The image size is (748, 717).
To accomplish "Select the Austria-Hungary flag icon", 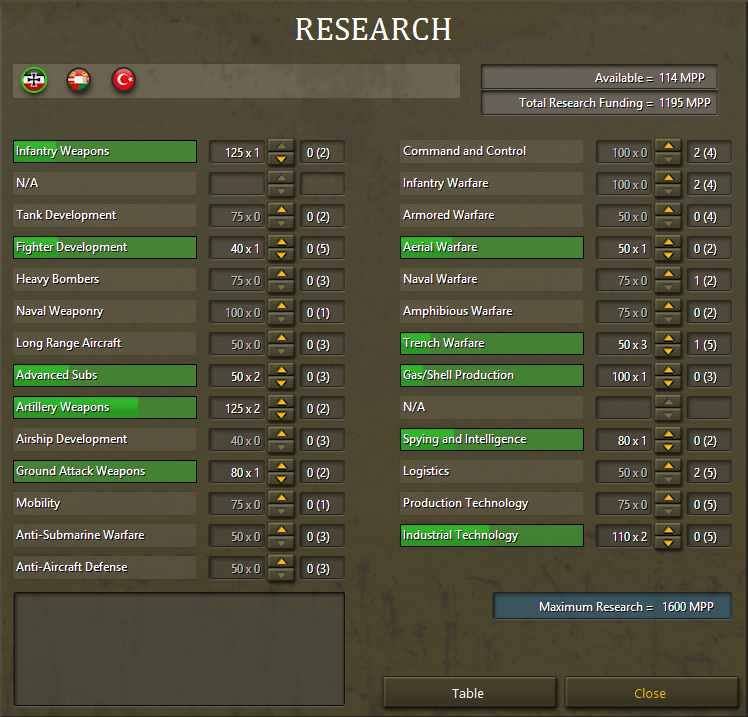I will (x=79, y=80).
